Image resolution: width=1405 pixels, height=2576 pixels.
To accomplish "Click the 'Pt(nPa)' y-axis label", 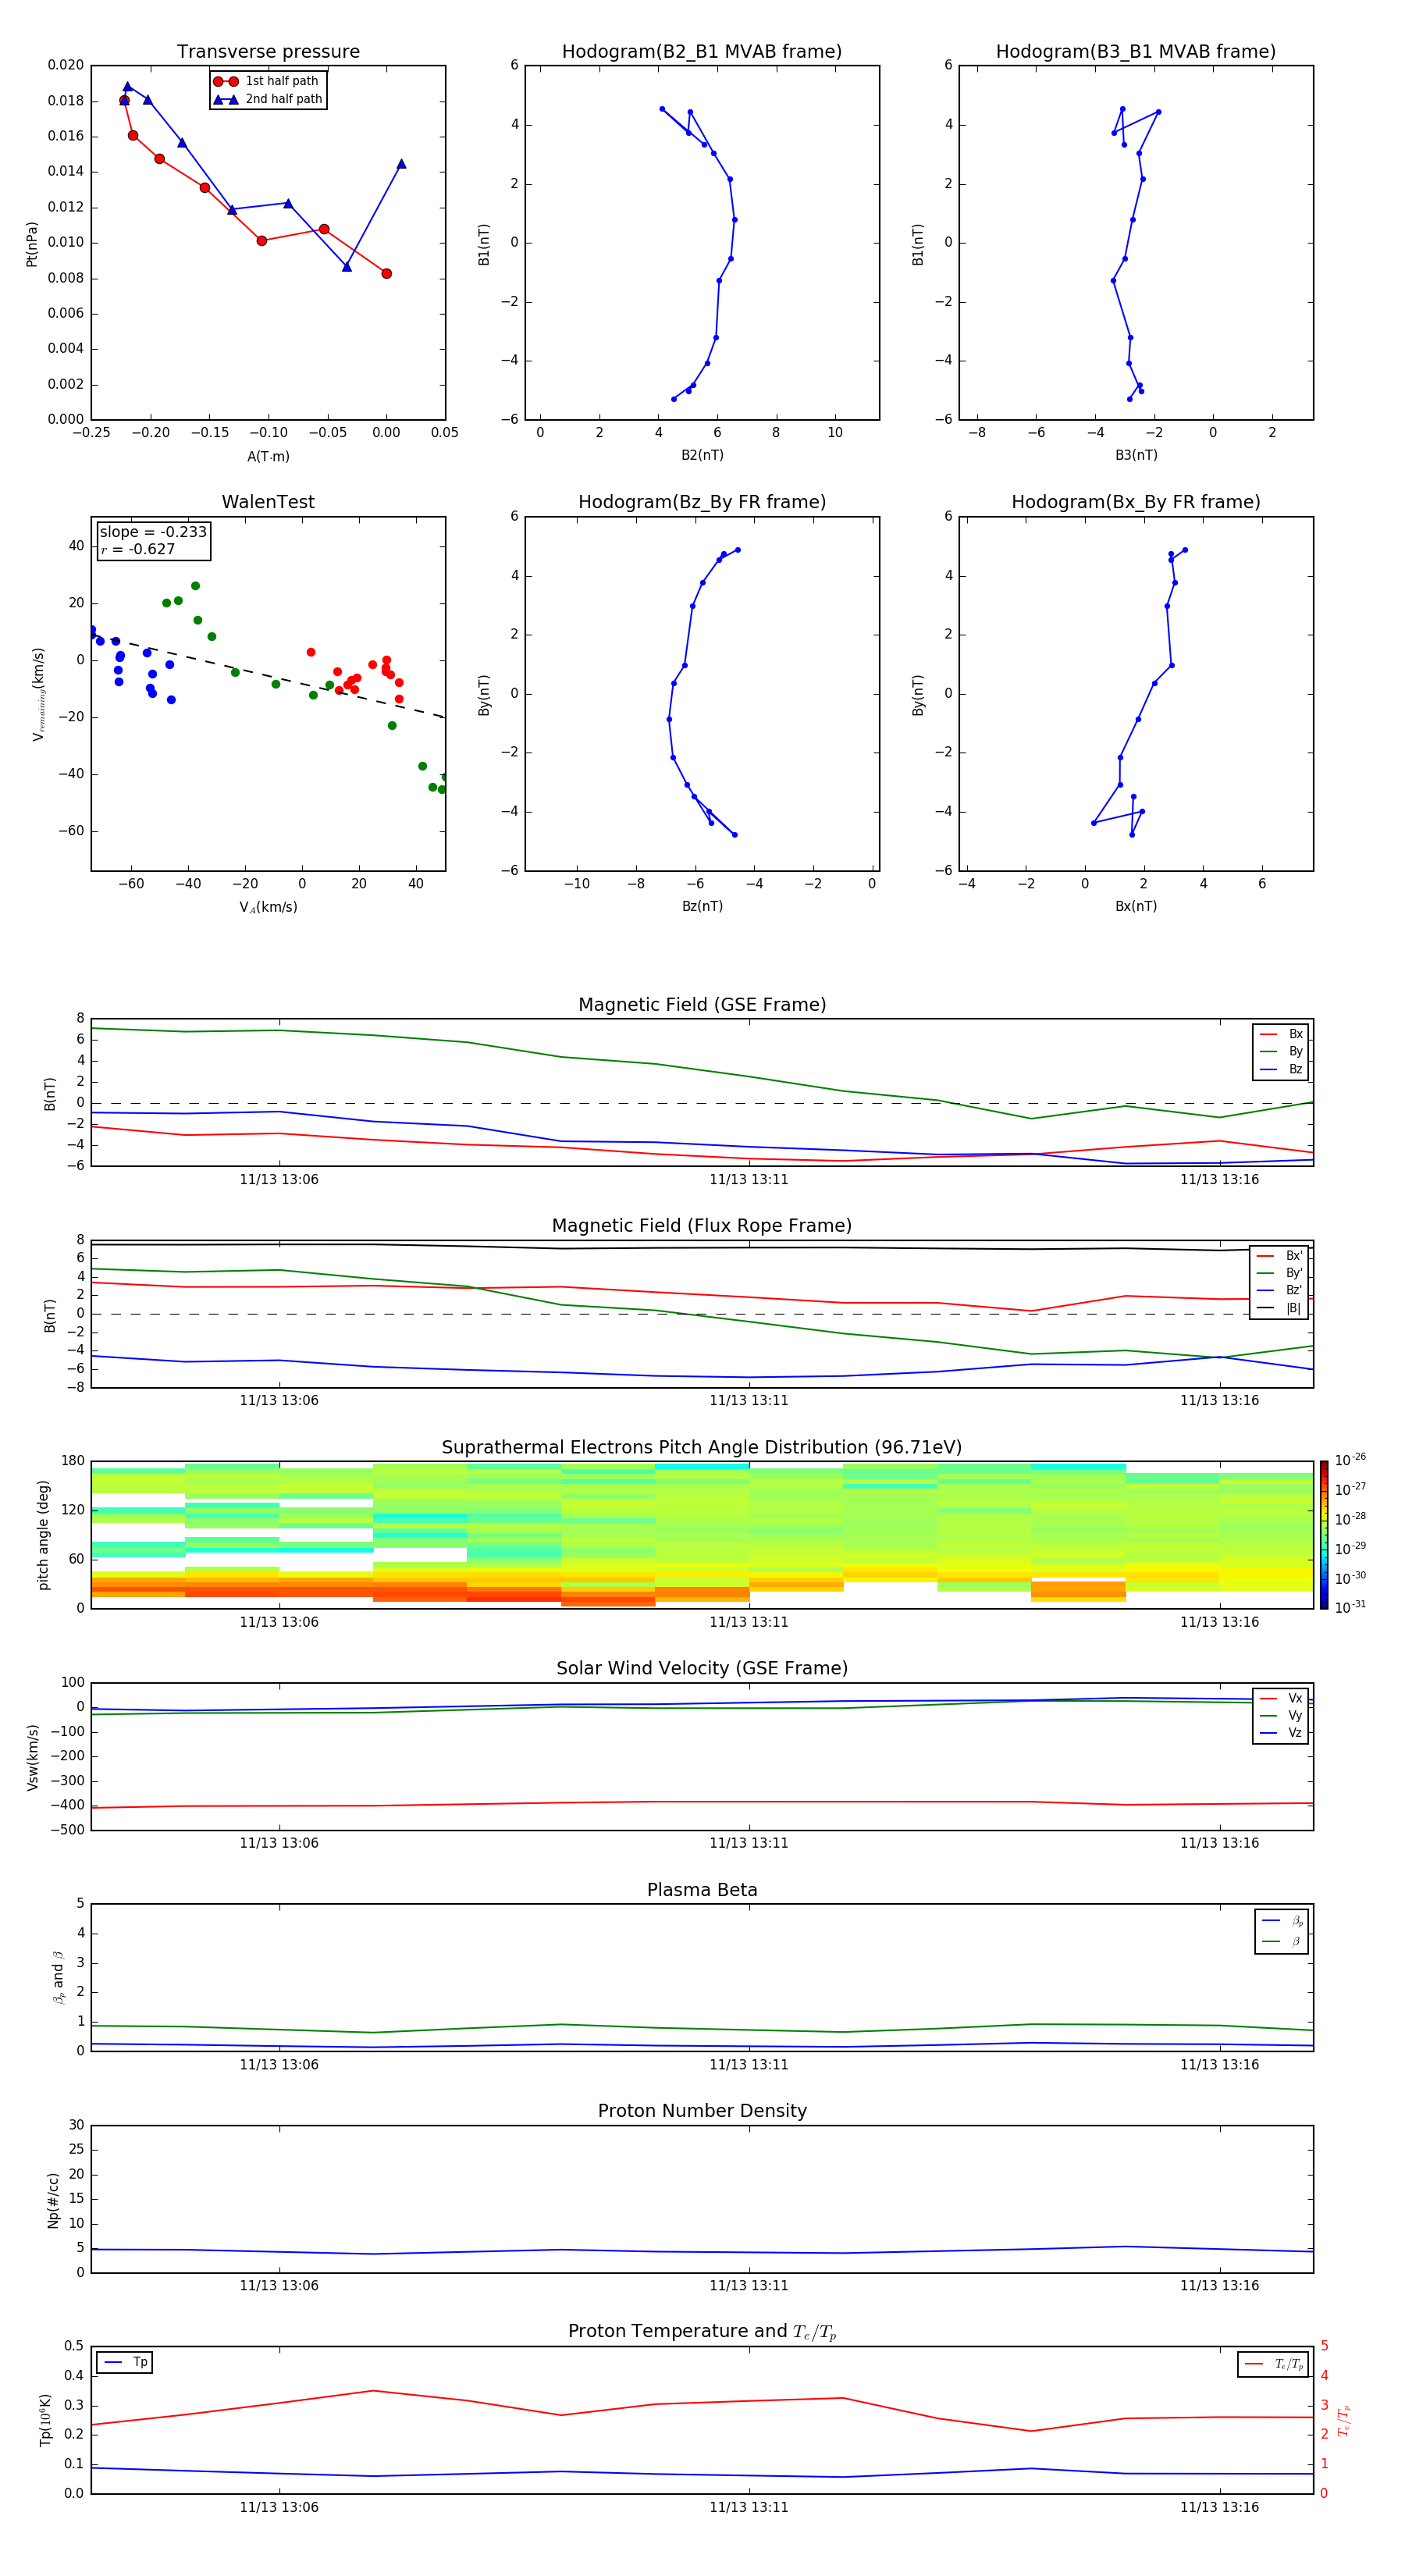I will 32,244.
